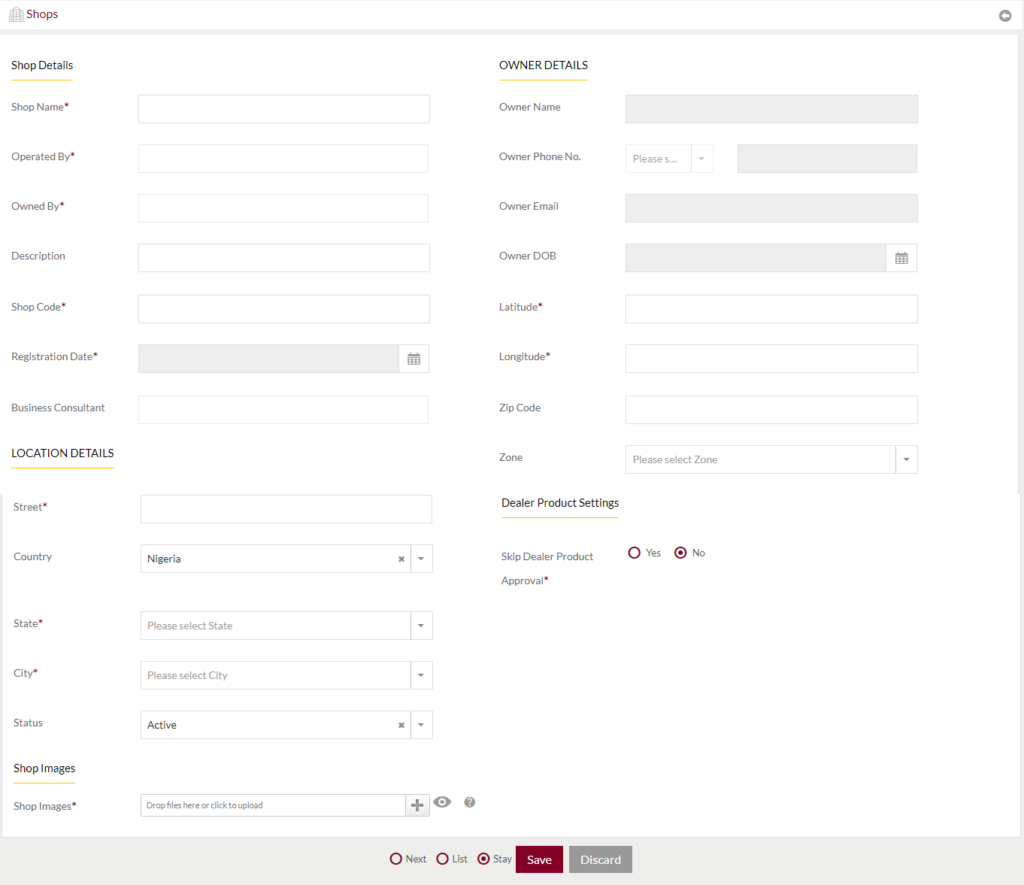Click the Owner DOB date field
This screenshot has width=1024, height=885.
(756, 258)
